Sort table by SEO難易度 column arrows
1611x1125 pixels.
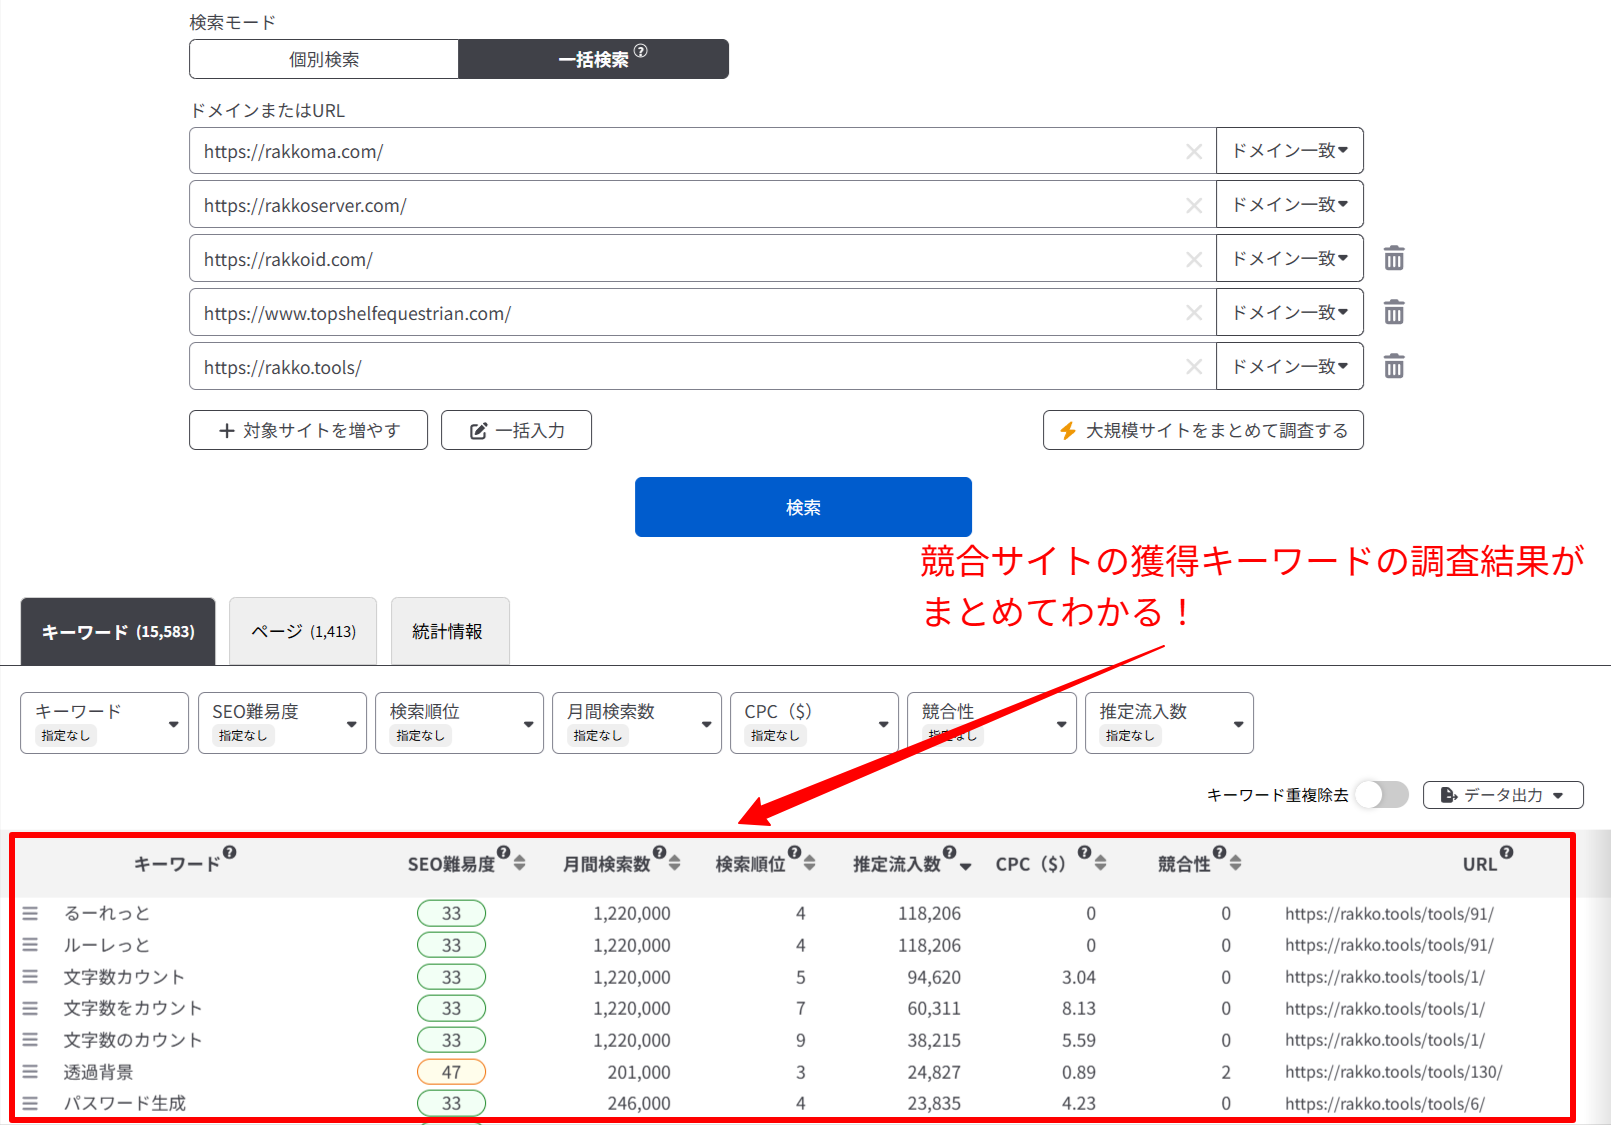coord(520,863)
